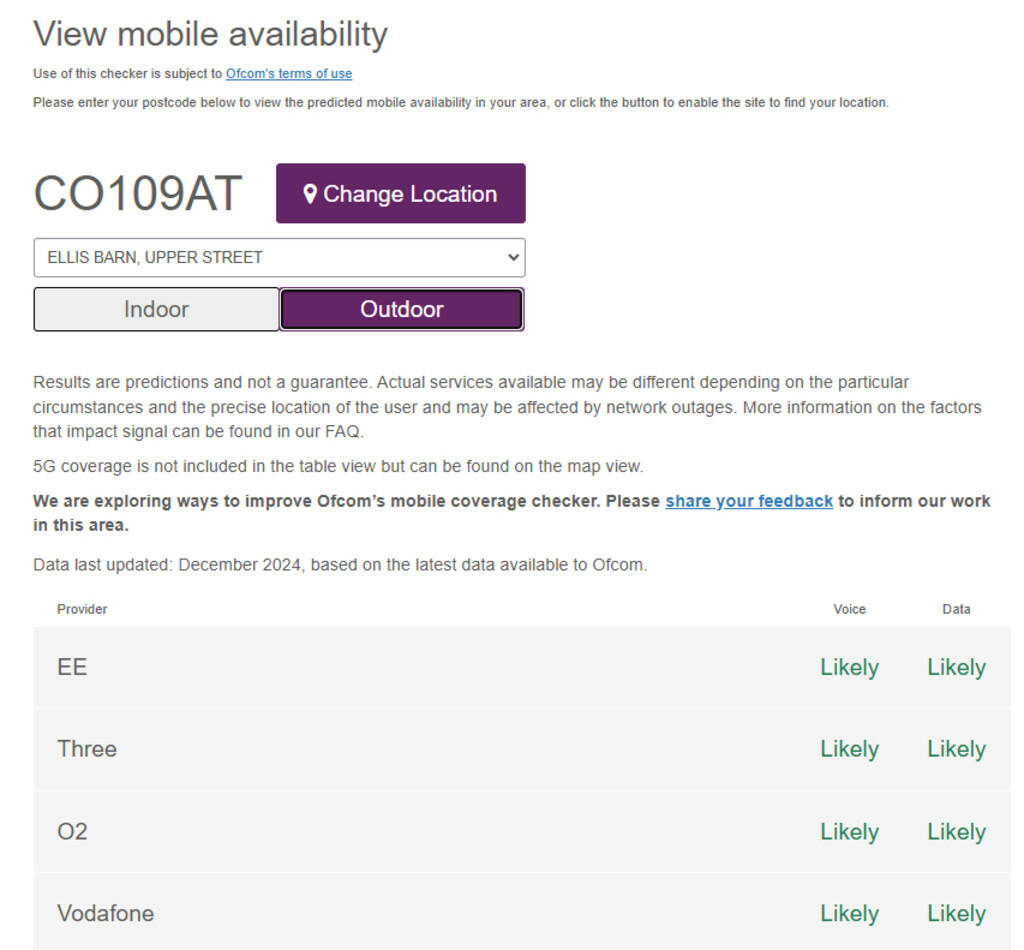Follow the share your feedback link

(x=749, y=501)
